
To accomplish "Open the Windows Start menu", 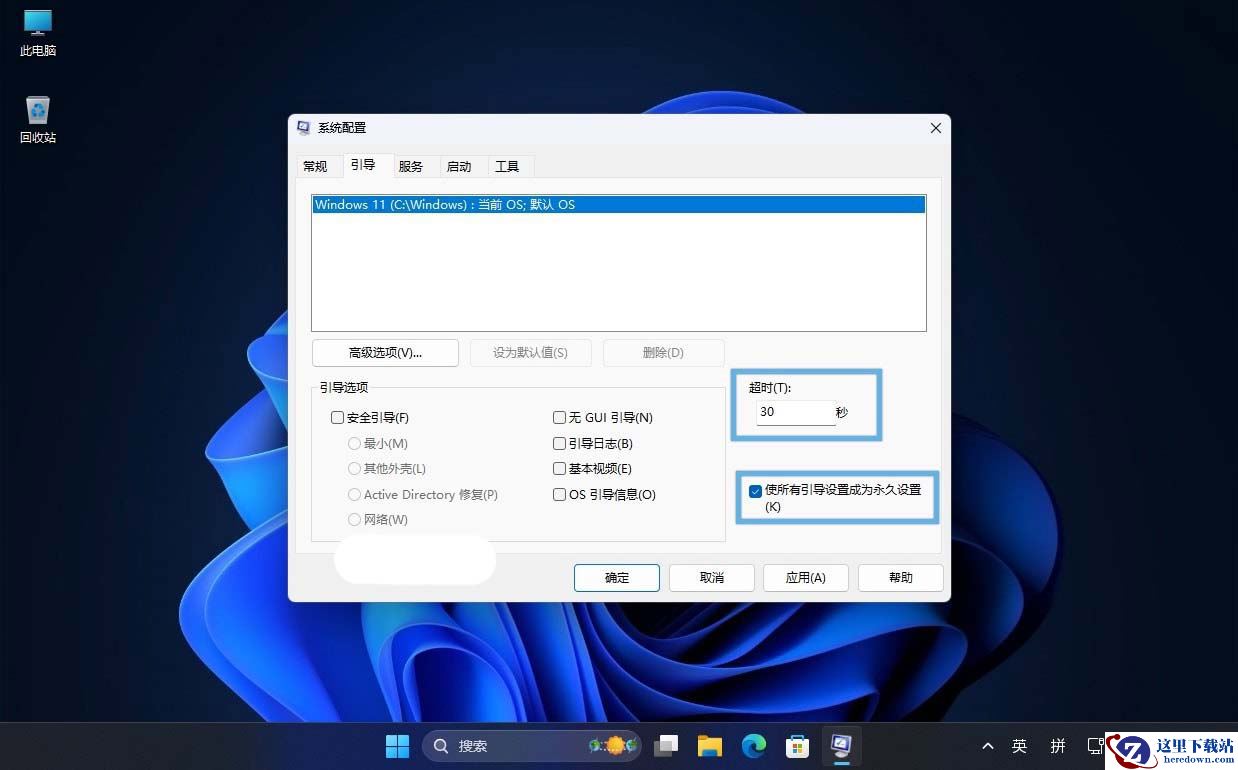I will coord(397,746).
